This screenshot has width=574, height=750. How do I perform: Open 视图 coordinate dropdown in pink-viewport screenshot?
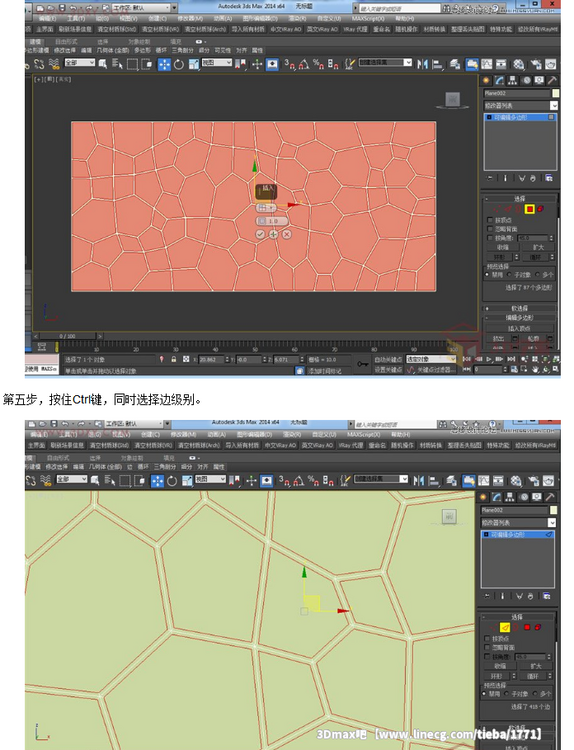point(216,63)
